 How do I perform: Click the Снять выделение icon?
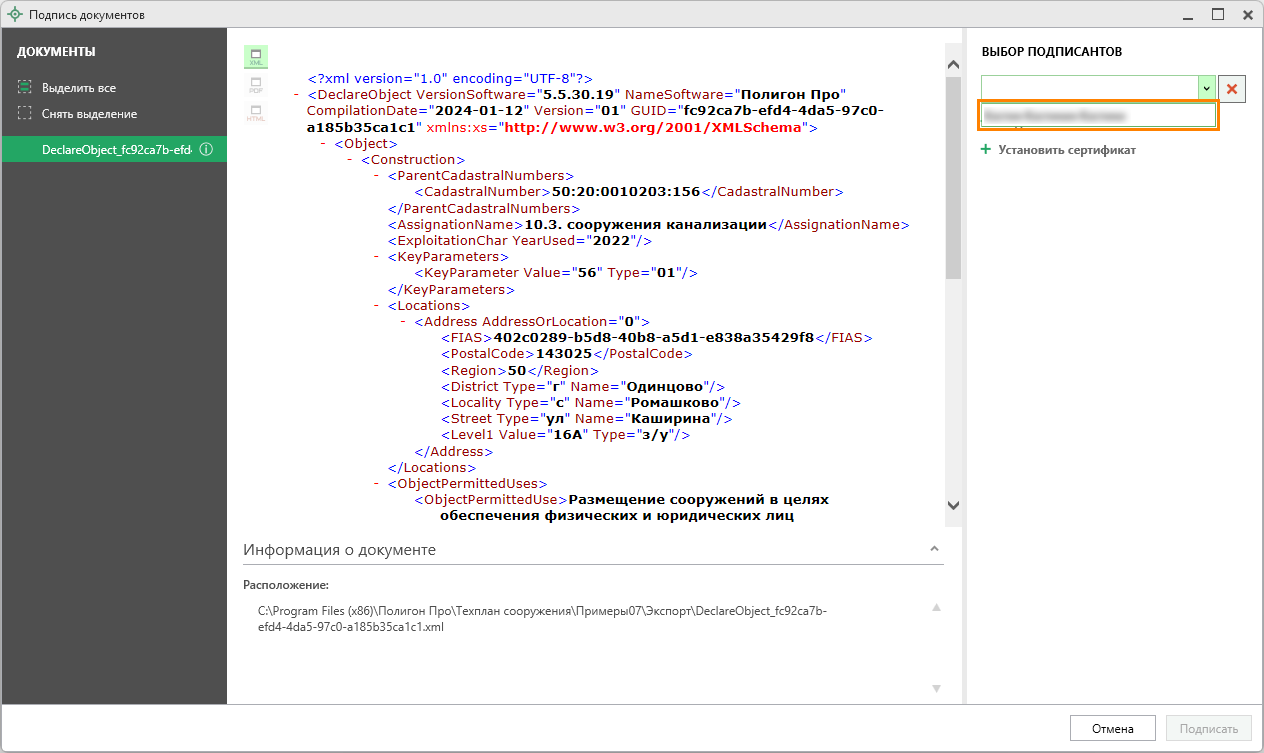pos(25,114)
